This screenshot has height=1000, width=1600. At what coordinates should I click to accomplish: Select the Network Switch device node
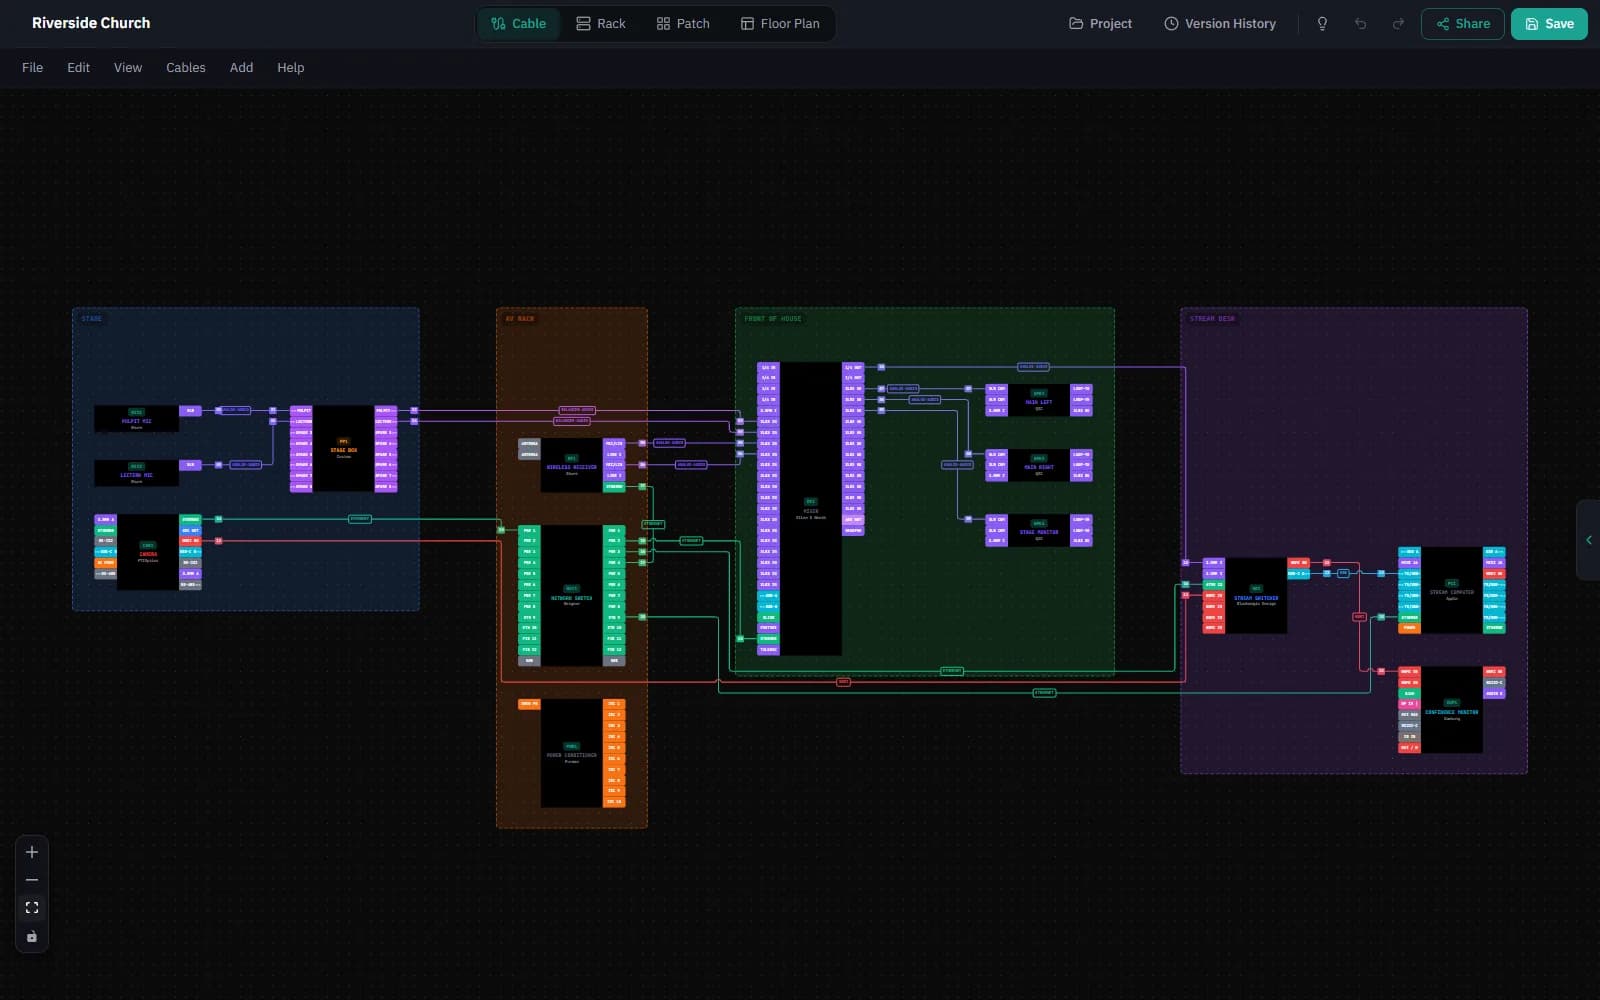(572, 595)
